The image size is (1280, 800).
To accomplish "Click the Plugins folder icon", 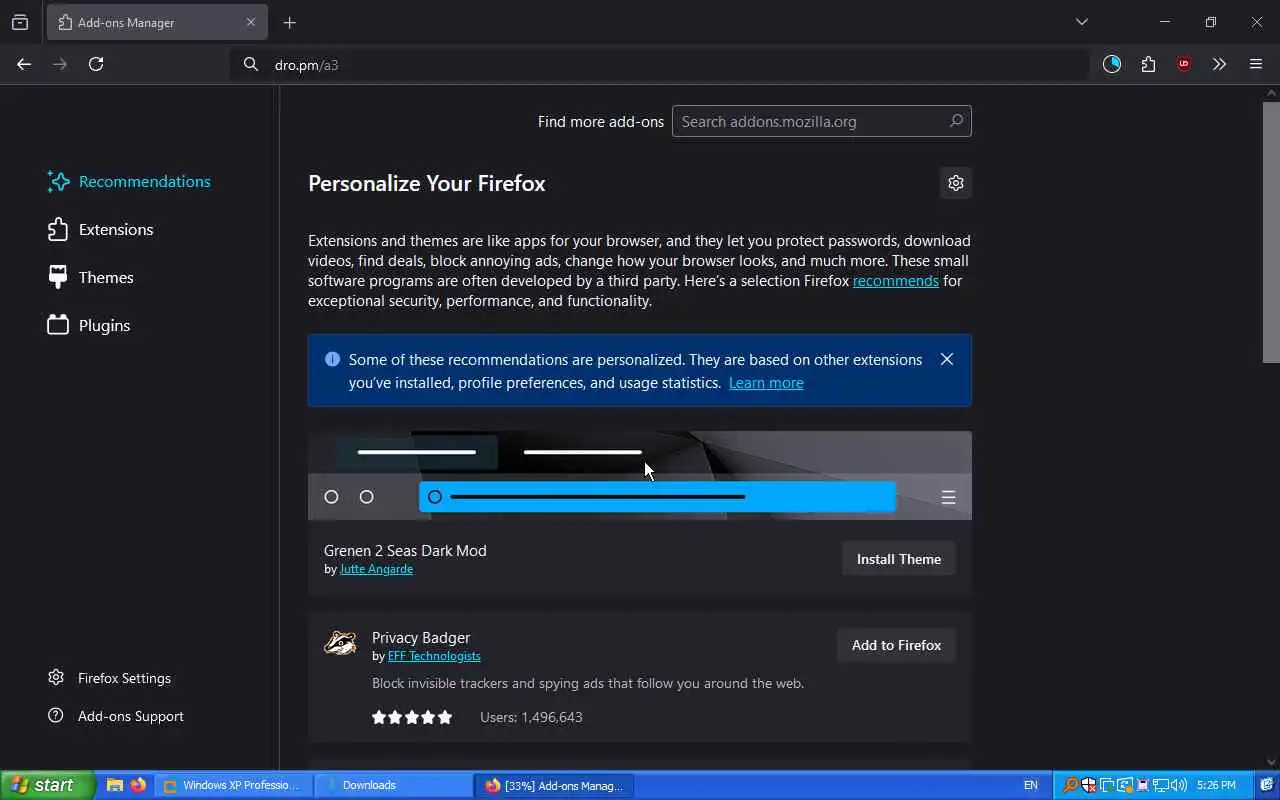I will point(58,325).
